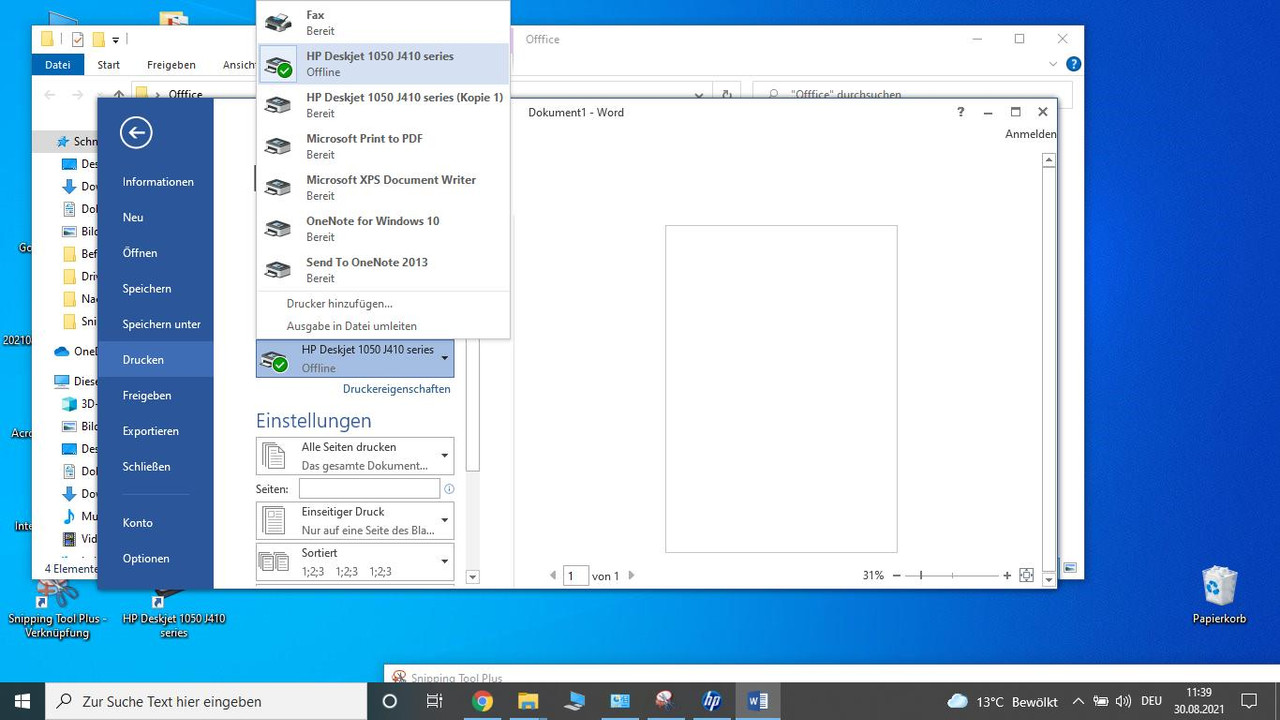Go to previous page in print preview
The image size is (1280, 720).
coord(553,576)
